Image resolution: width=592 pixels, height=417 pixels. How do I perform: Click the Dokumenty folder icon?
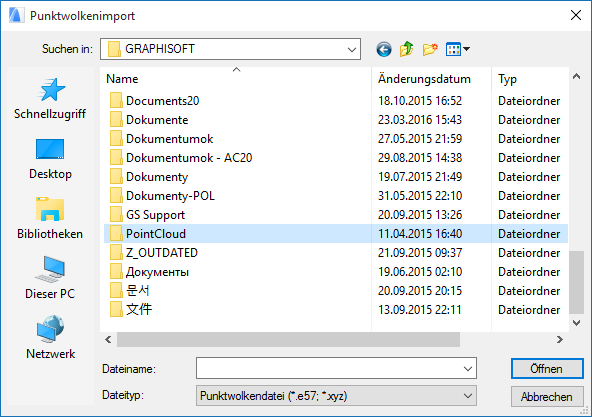tap(116, 177)
